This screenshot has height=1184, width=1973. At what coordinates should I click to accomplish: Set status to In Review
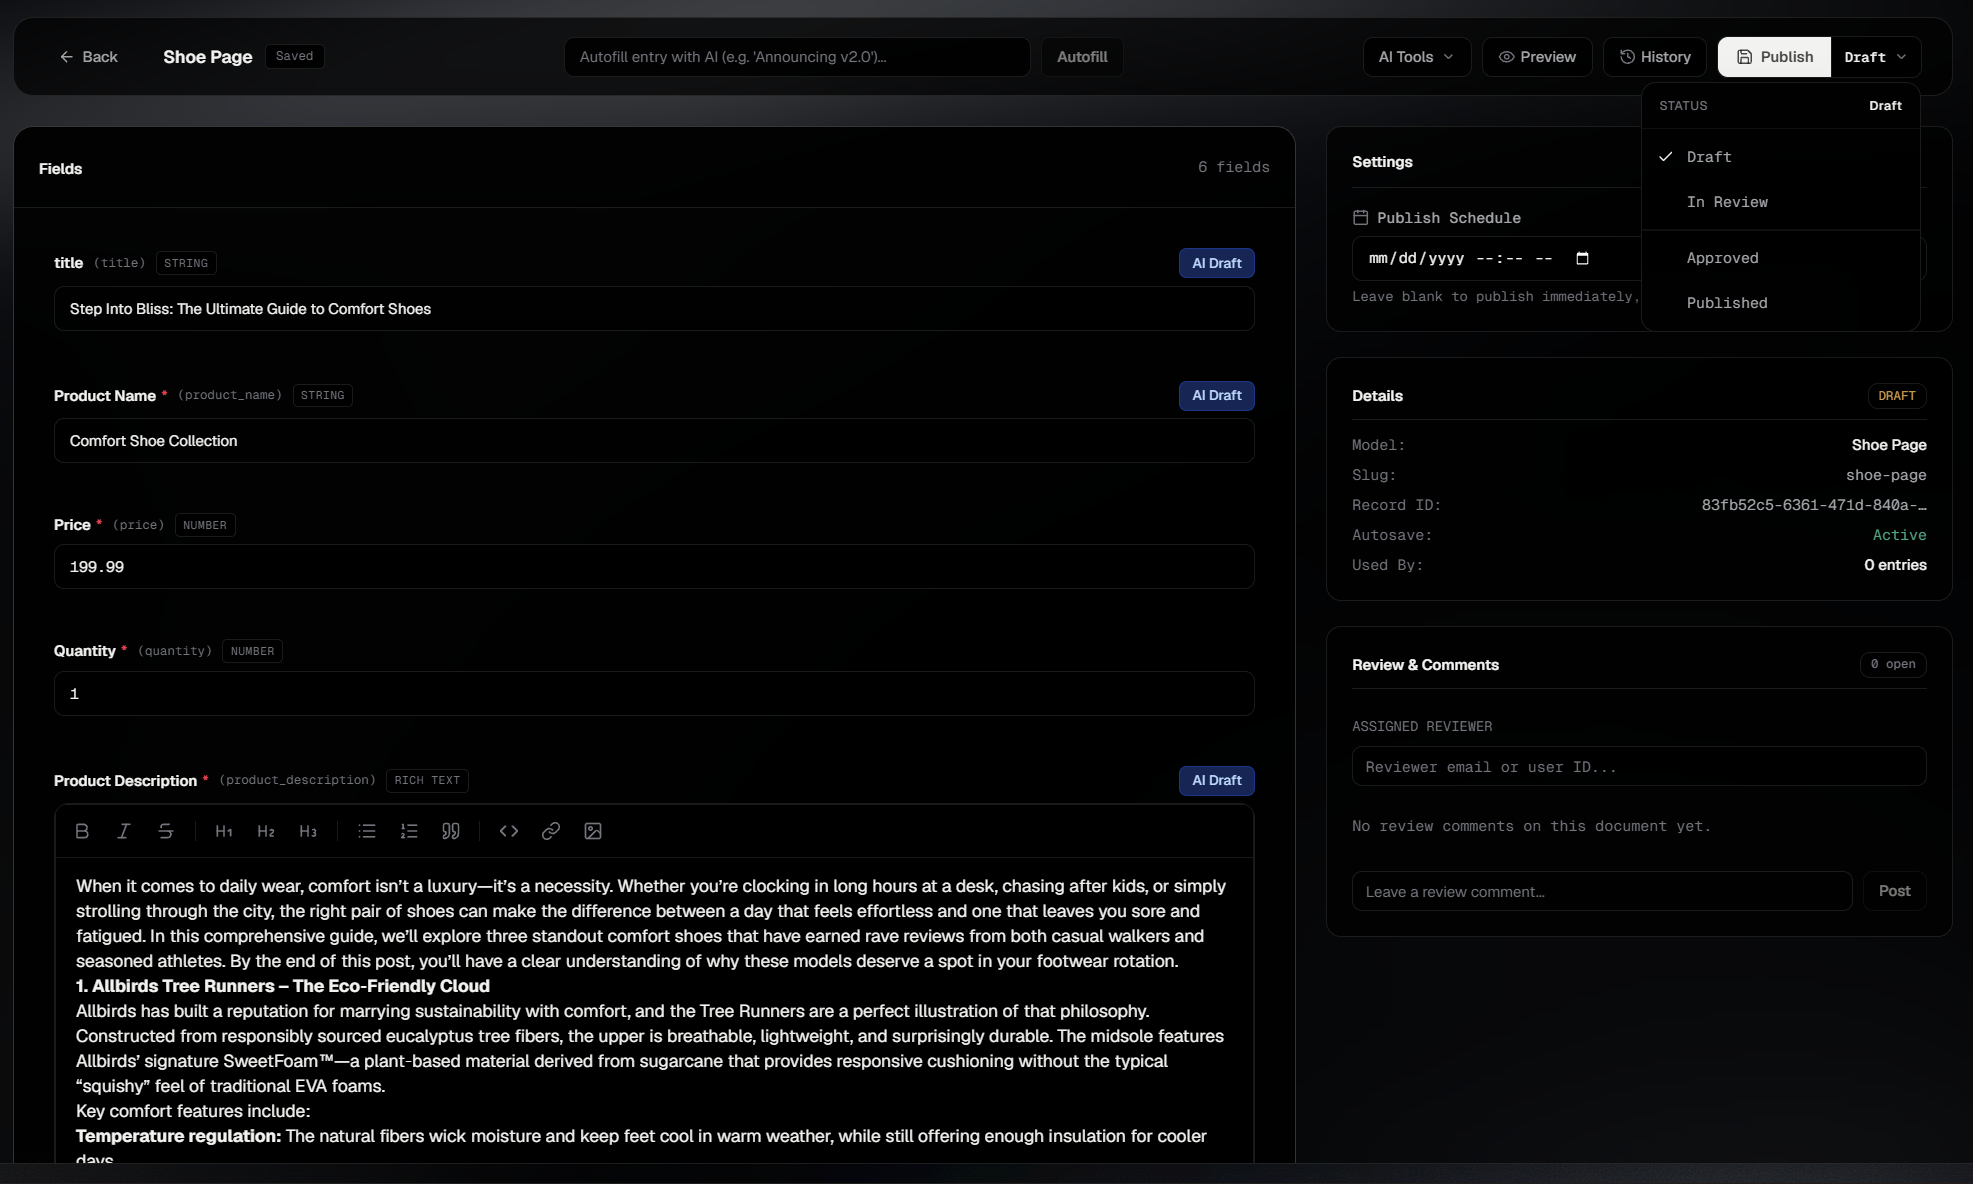[x=1781, y=202]
